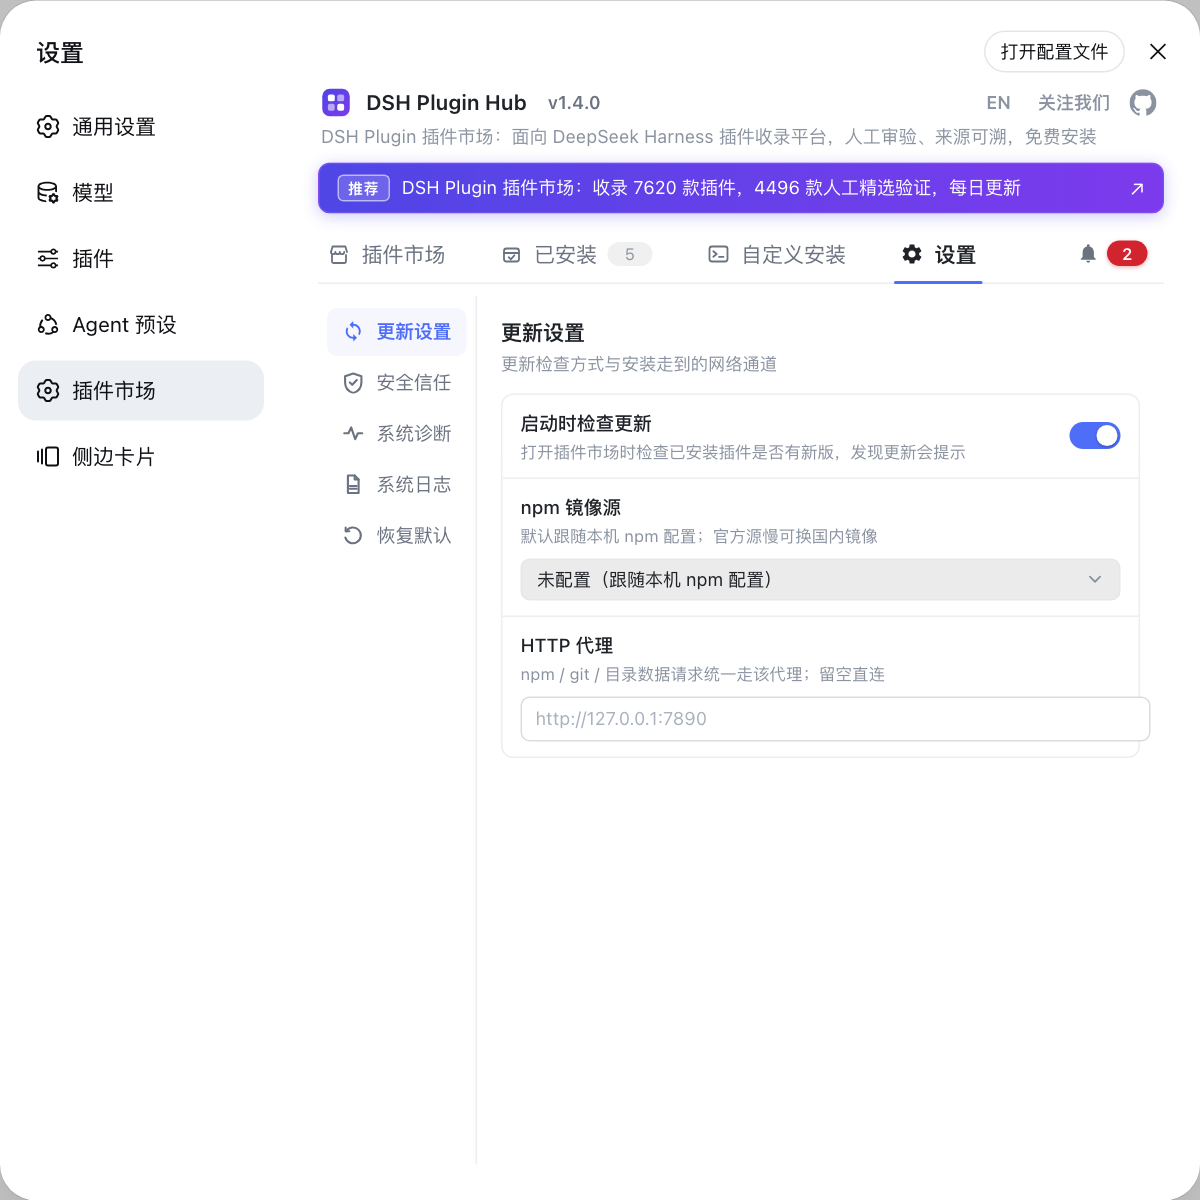Open the npm mirror source dropdown

point(820,580)
